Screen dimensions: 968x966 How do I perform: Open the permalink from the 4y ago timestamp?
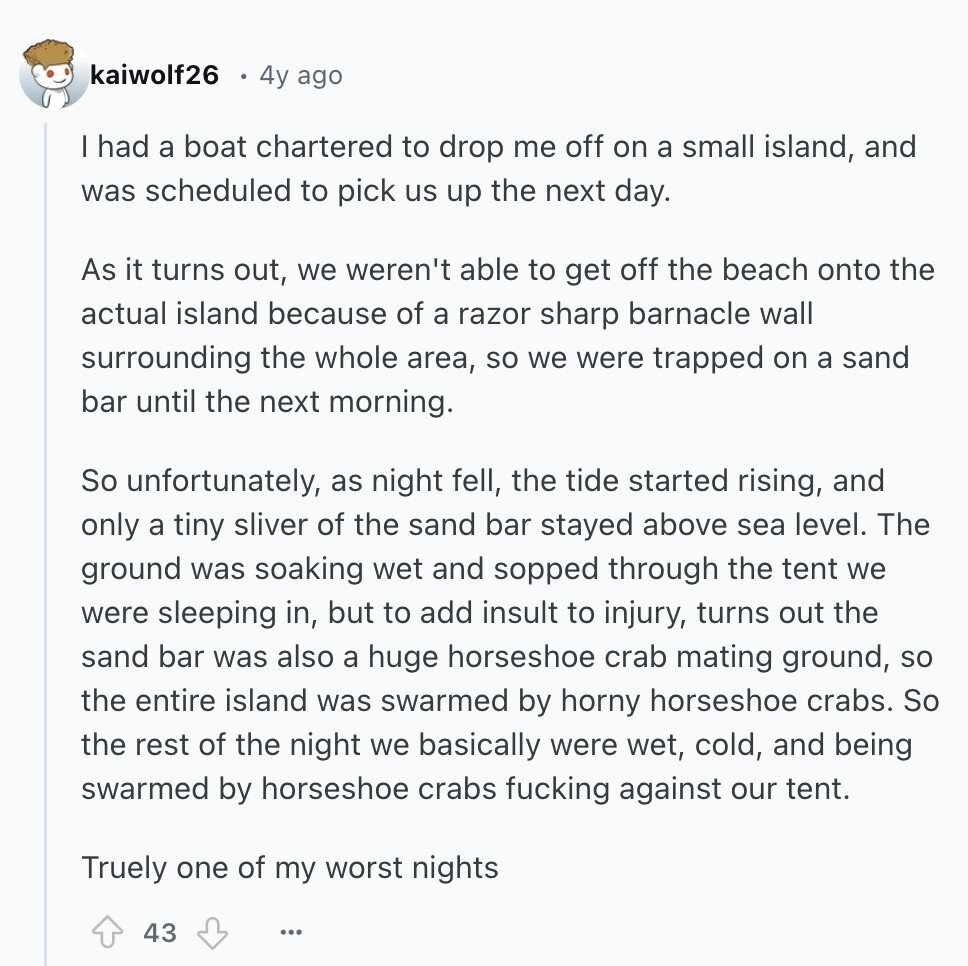point(301,75)
